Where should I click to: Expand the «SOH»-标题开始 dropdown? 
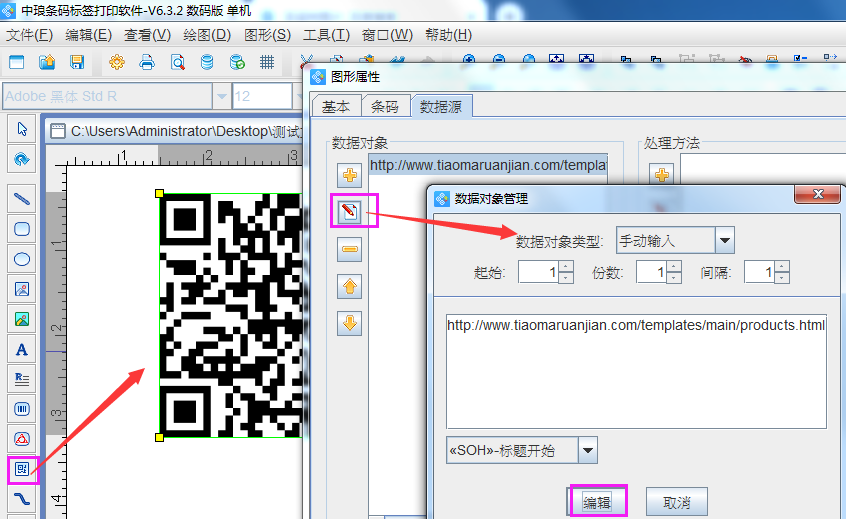click(x=588, y=450)
